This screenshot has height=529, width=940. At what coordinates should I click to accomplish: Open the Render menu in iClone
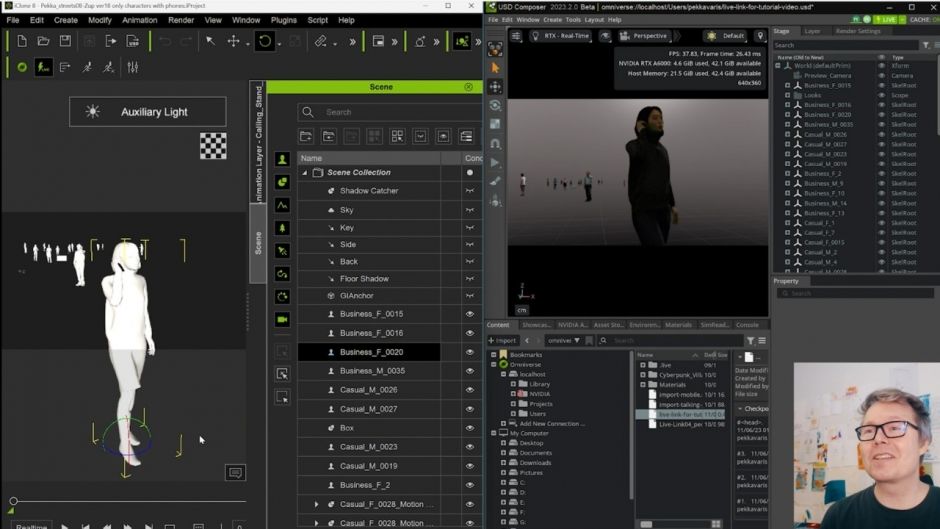tap(181, 20)
